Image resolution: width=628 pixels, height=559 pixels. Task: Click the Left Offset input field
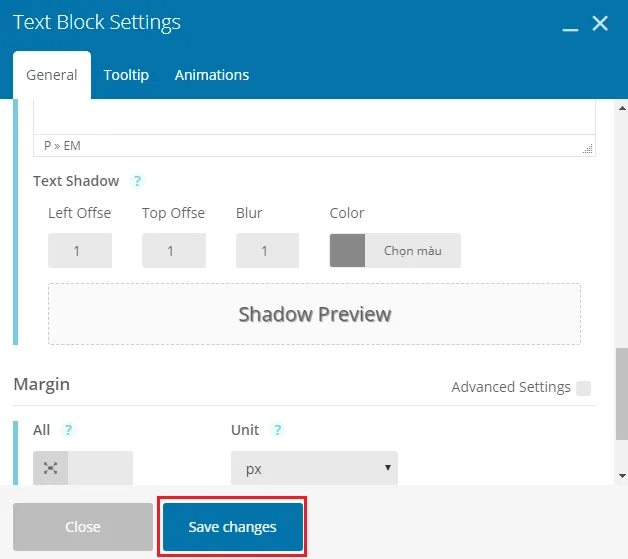(x=80, y=251)
